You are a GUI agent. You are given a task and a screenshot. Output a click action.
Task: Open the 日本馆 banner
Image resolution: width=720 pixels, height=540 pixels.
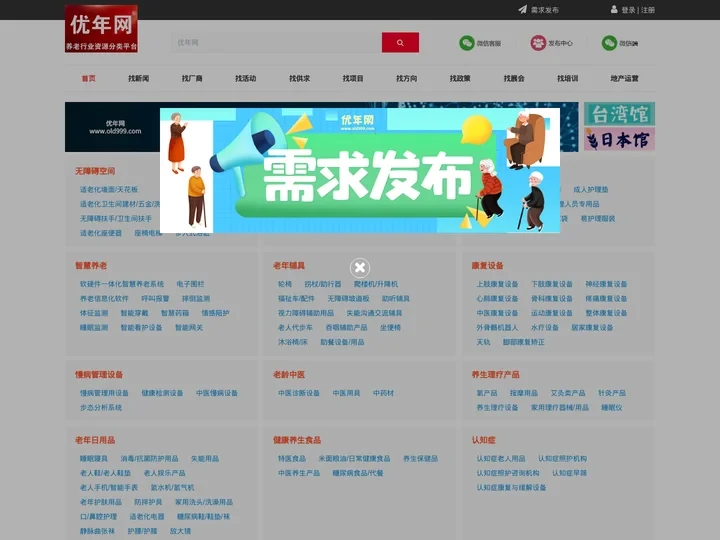(x=619, y=139)
